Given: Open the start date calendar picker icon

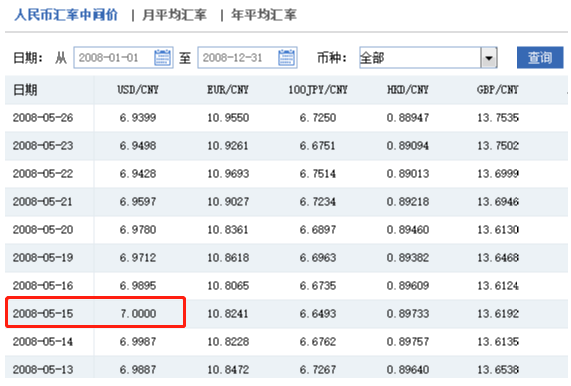Looking at the screenshot, I should [x=162, y=58].
